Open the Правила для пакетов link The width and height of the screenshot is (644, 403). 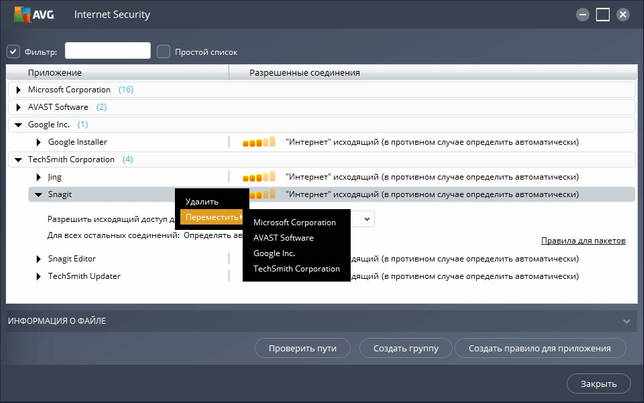(583, 241)
